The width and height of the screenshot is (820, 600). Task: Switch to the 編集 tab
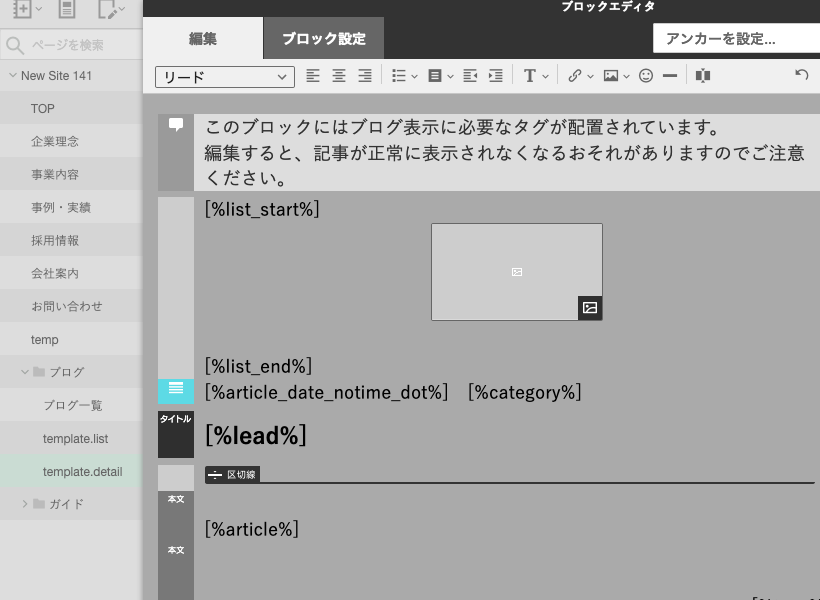pyautogui.click(x=203, y=38)
